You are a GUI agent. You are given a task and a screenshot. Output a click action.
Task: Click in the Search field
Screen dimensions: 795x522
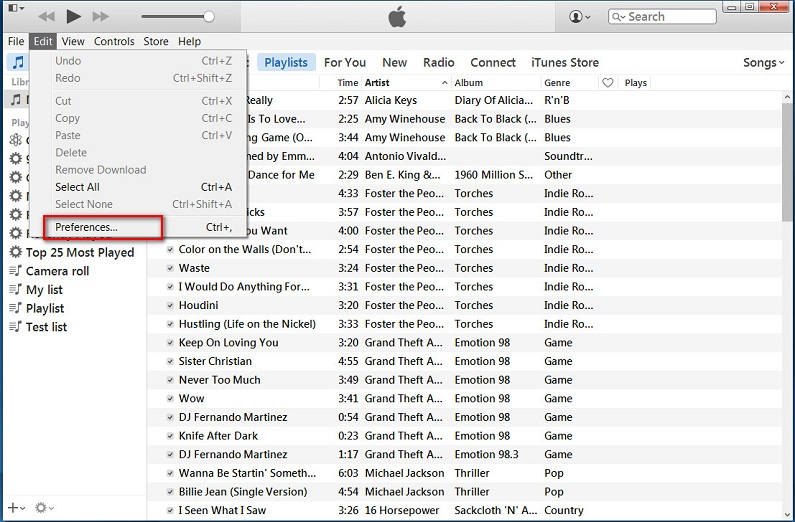coord(662,17)
